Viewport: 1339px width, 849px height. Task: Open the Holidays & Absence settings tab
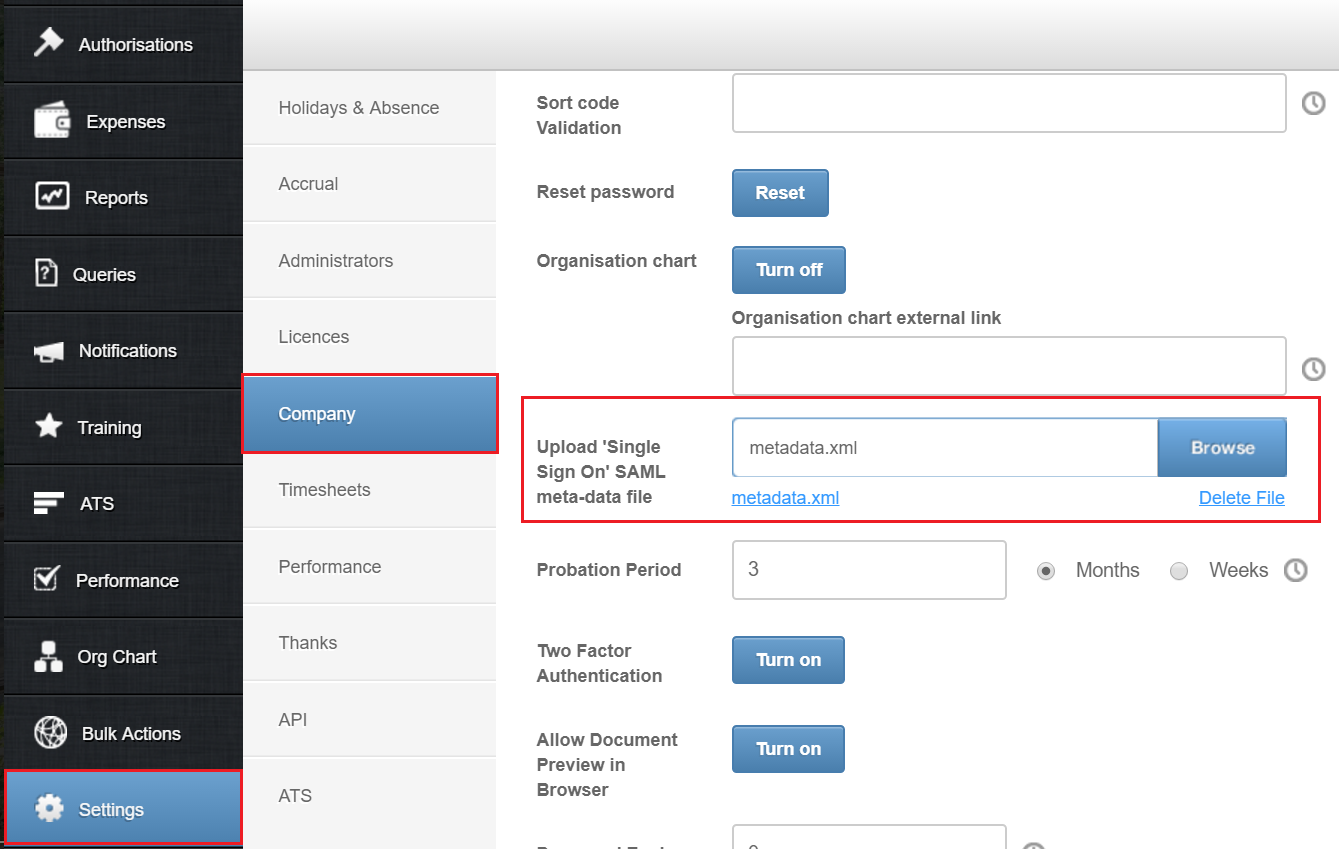[359, 108]
